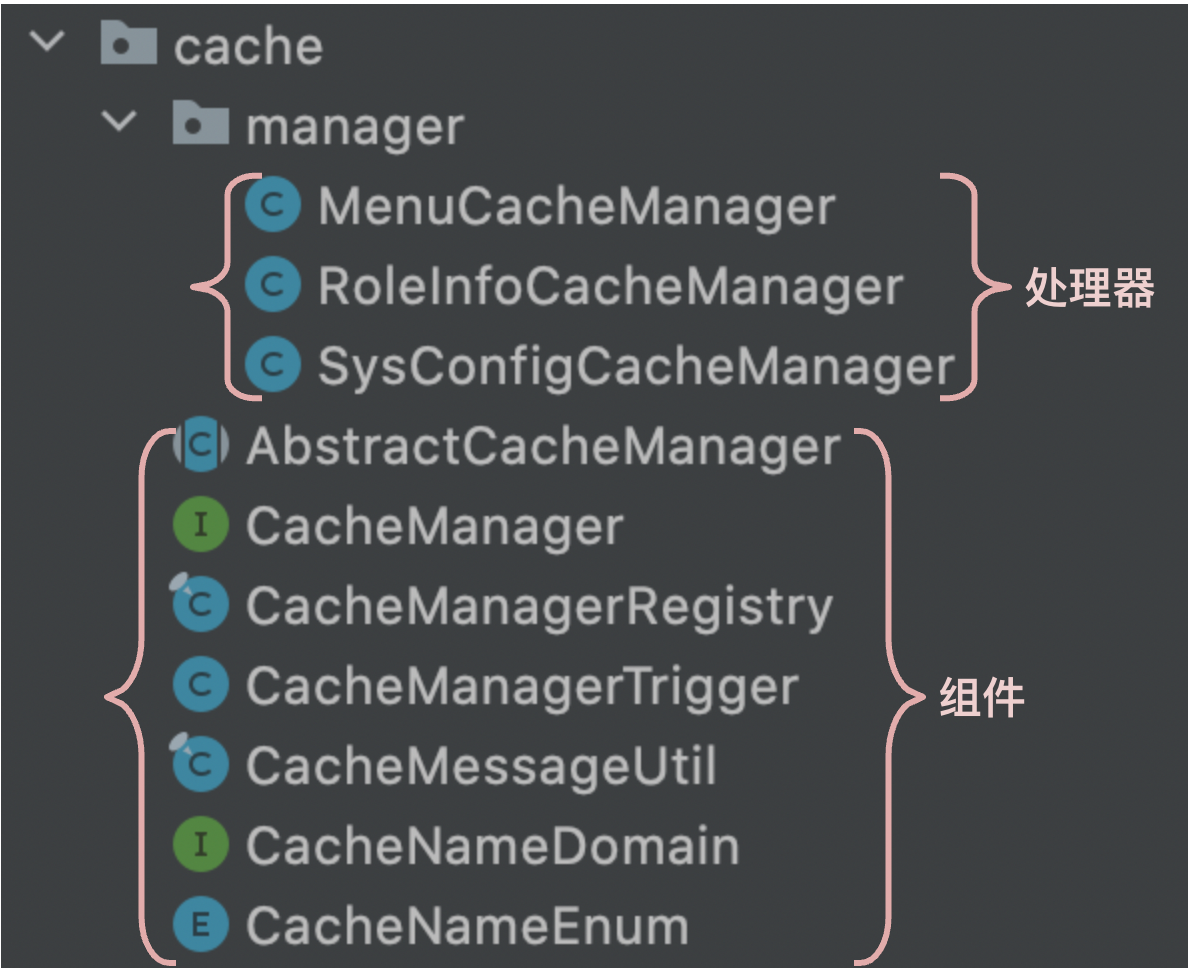The image size is (1188, 970).
Task: Select SysConfigCacheManager in the tree
Action: [x=634, y=367]
